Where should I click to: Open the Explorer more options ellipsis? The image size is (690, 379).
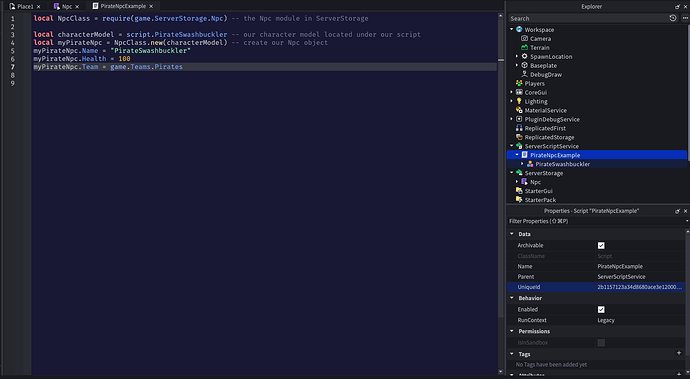point(685,18)
